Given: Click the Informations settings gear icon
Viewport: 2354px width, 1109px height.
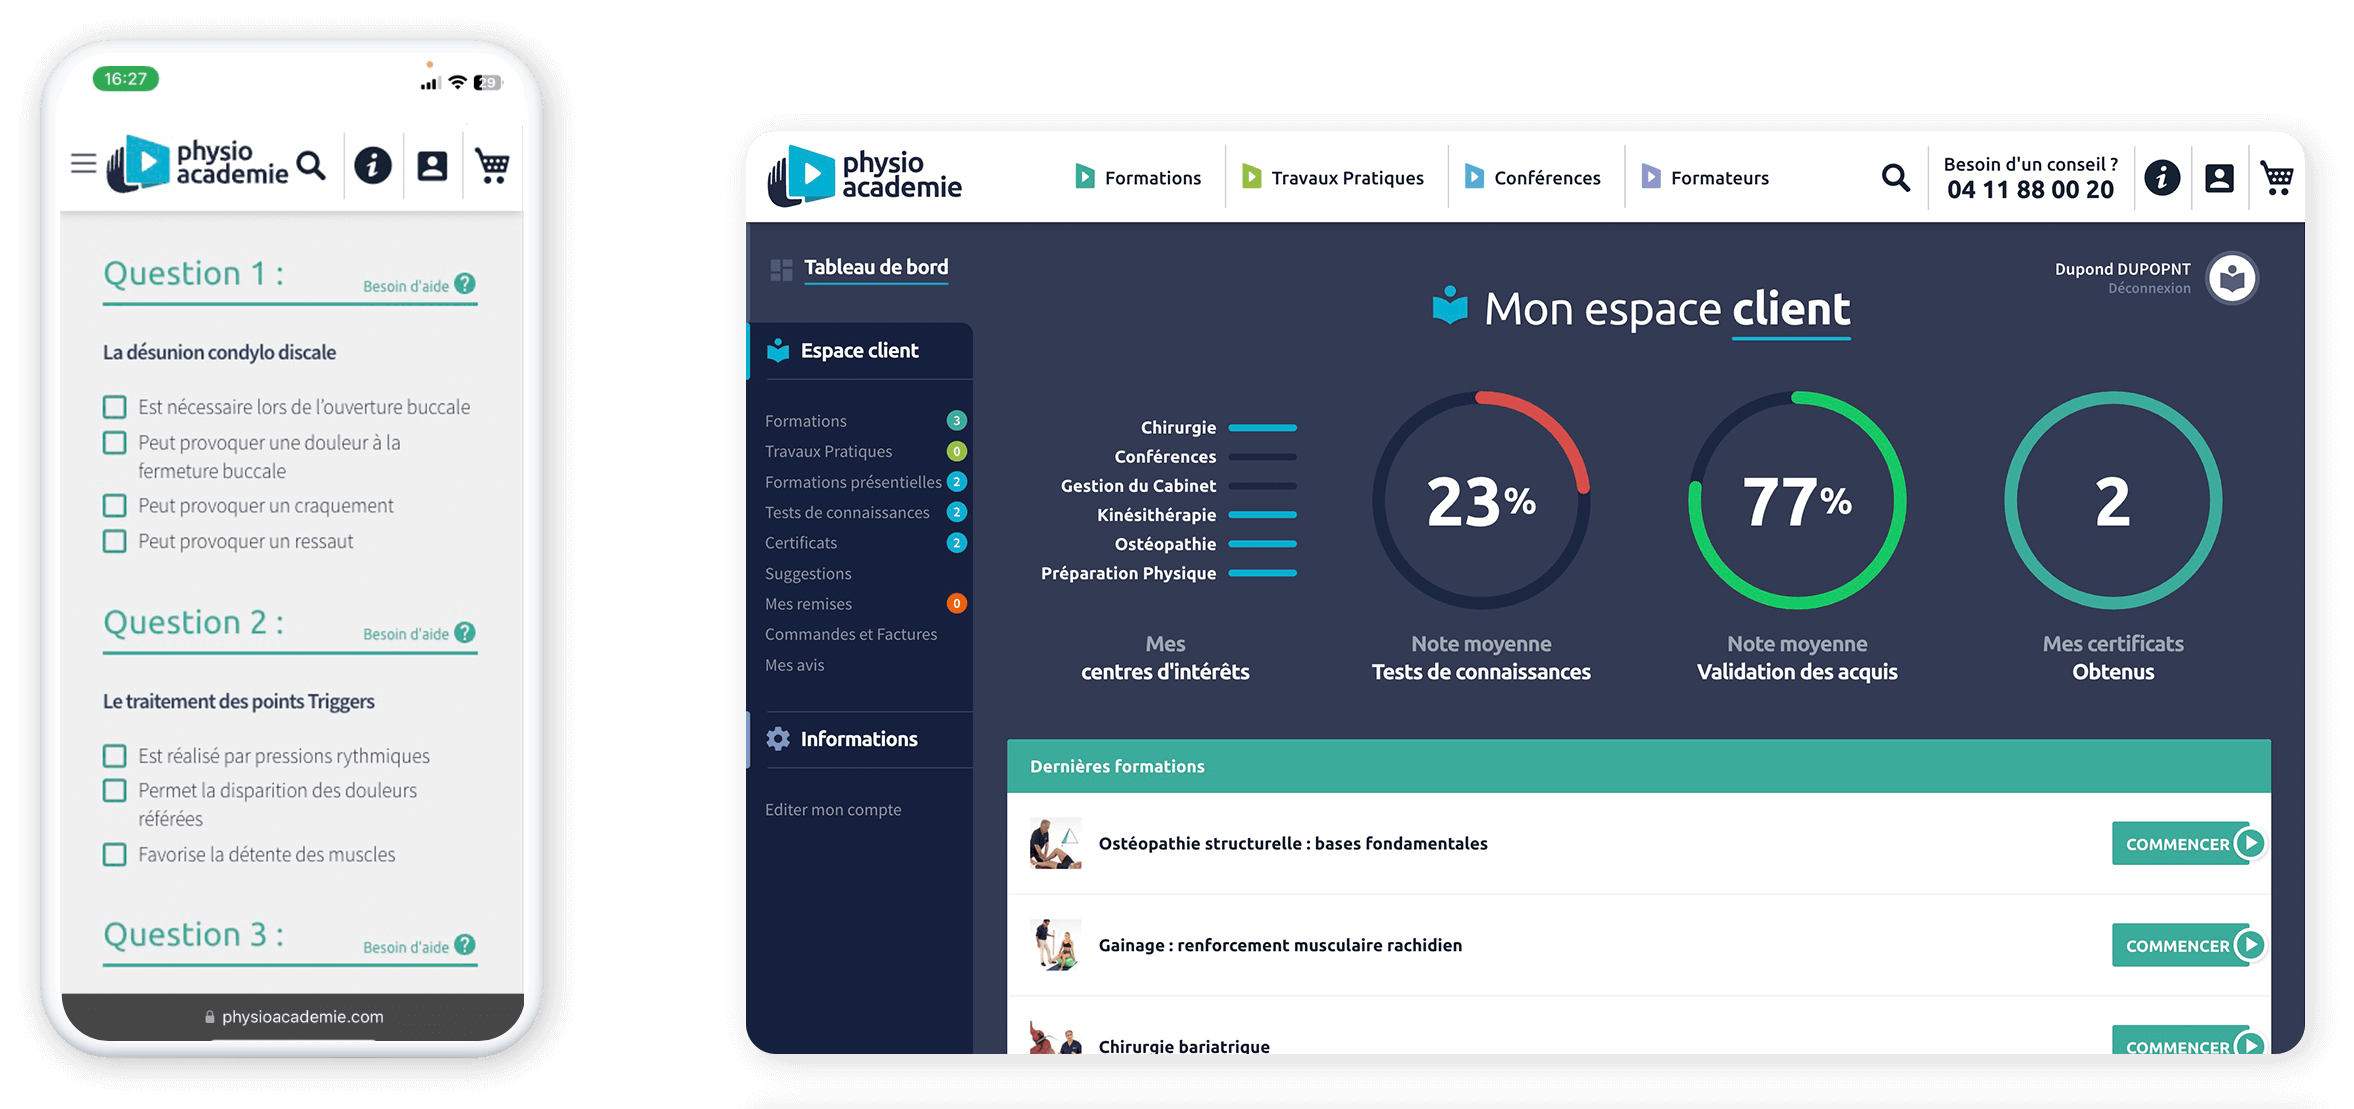Looking at the screenshot, I should tap(776, 737).
